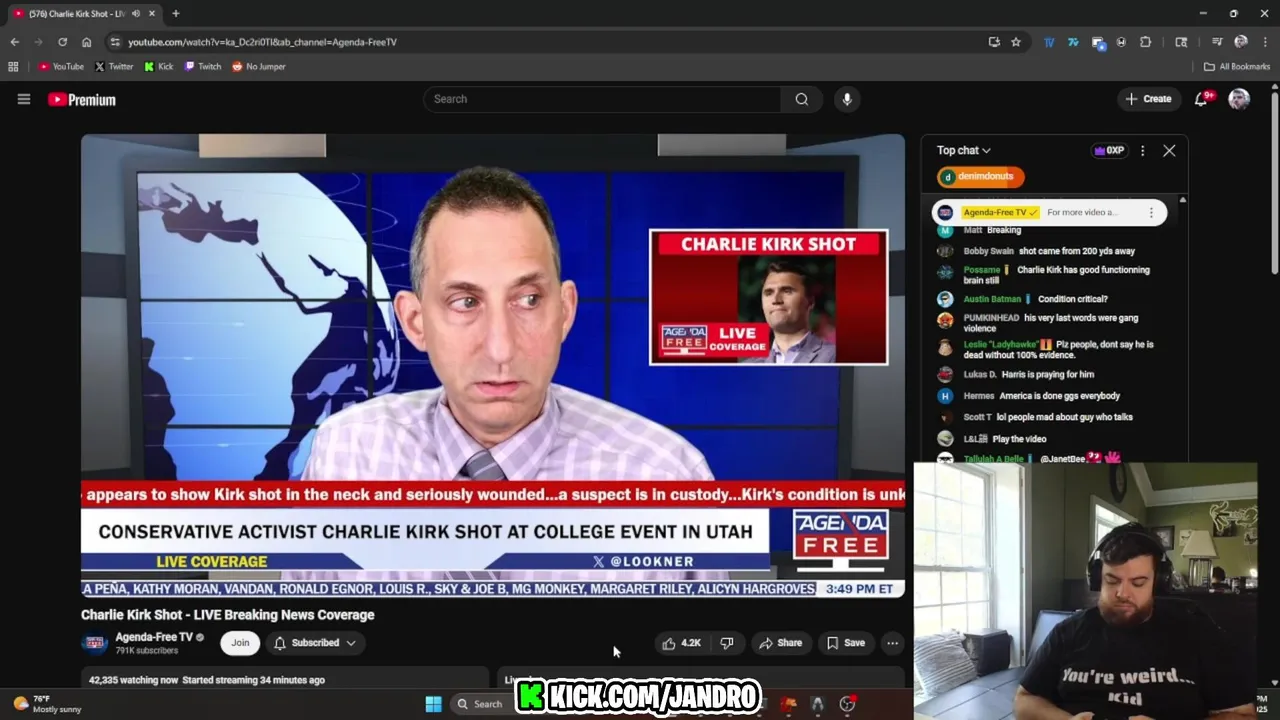1280x720 pixels.
Task: Open the blue TV extension
Action: tap(1049, 42)
